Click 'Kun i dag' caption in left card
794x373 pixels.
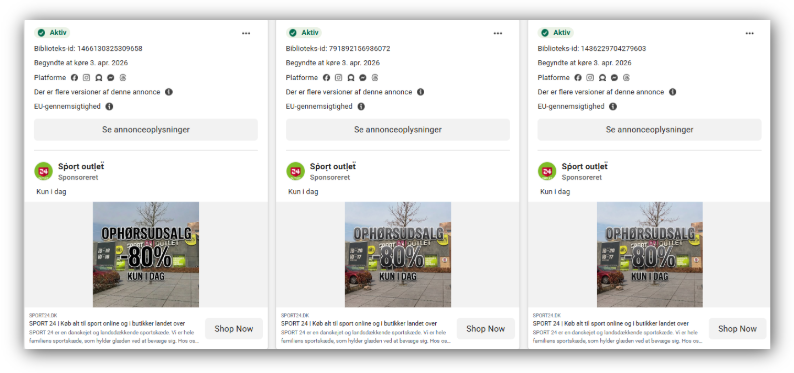[x=51, y=192]
